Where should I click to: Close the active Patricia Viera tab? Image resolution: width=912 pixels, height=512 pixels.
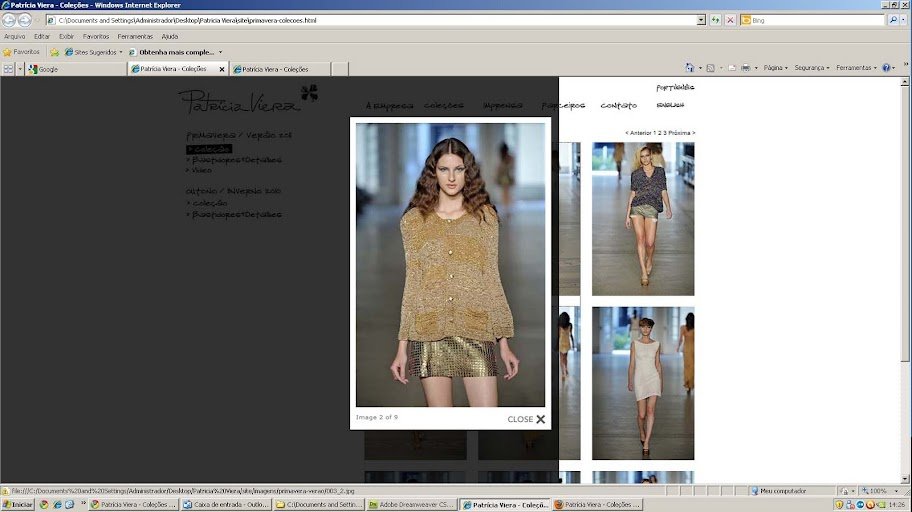pyautogui.click(x=222, y=69)
